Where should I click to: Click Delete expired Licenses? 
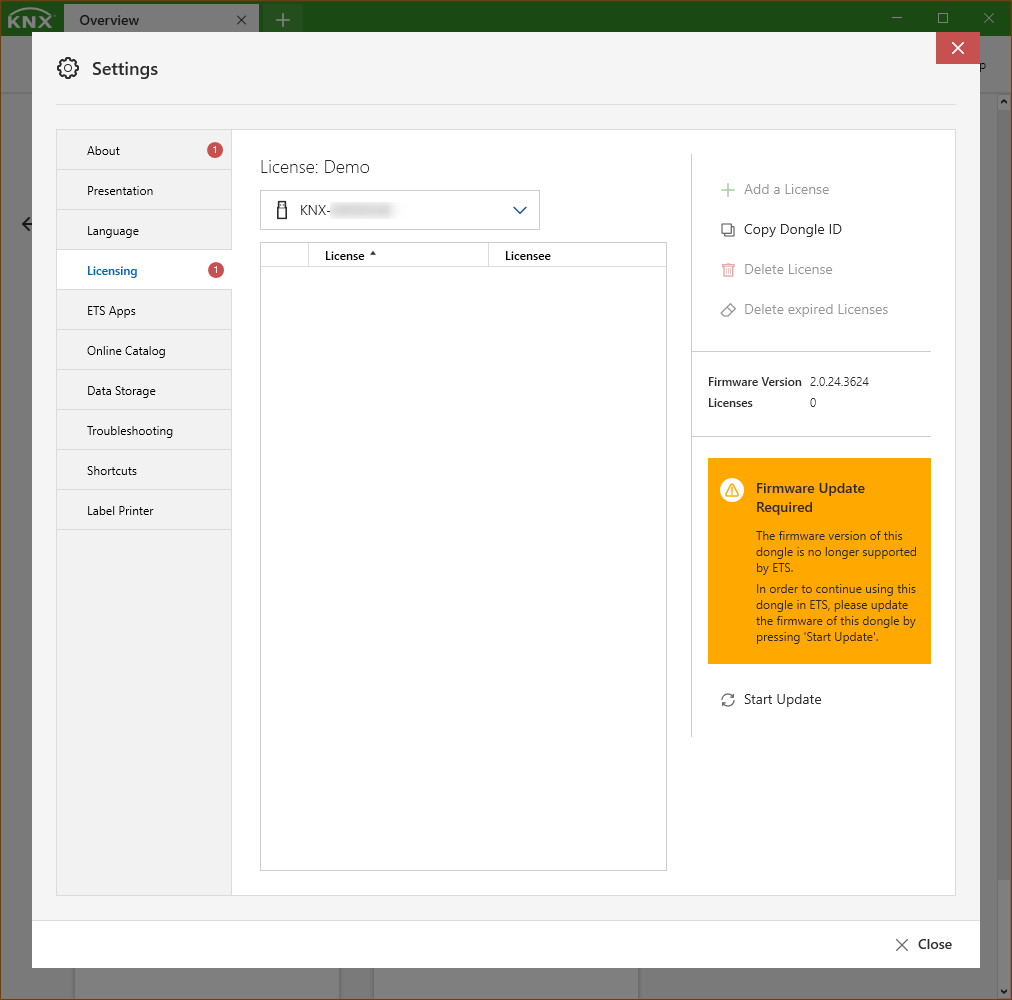pyautogui.click(x=804, y=310)
